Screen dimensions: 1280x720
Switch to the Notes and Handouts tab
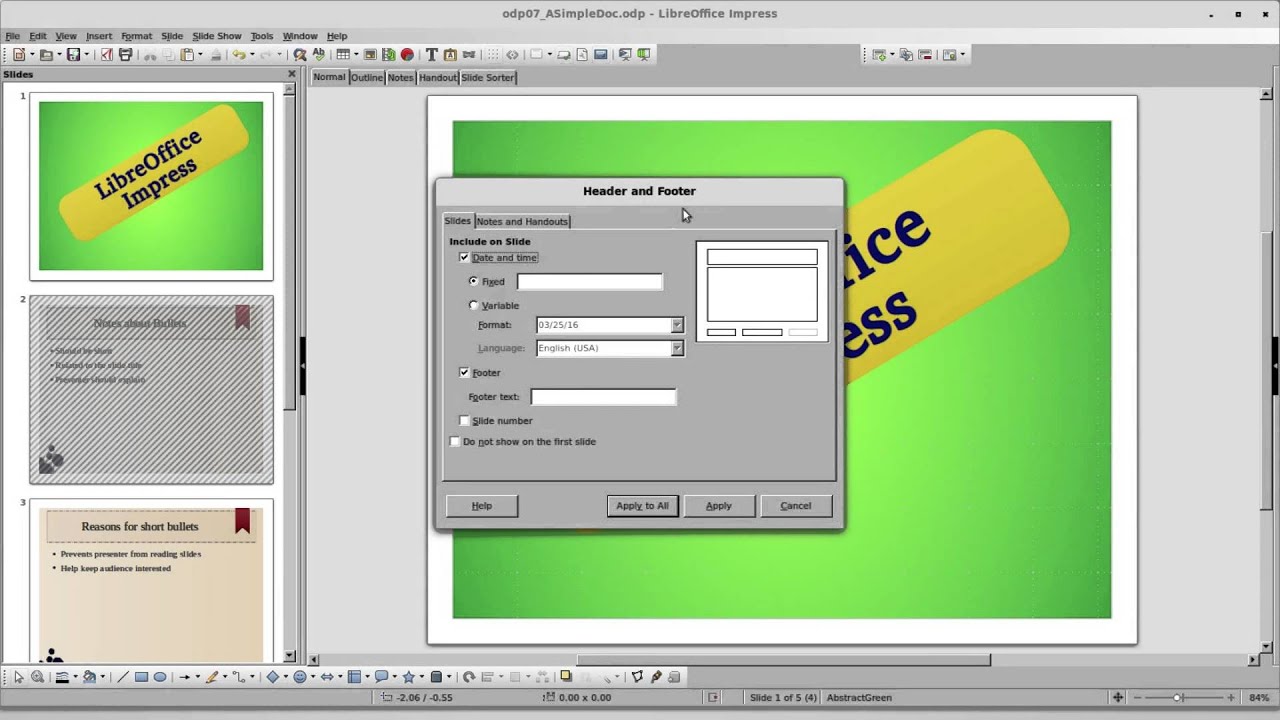pos(522,221)
